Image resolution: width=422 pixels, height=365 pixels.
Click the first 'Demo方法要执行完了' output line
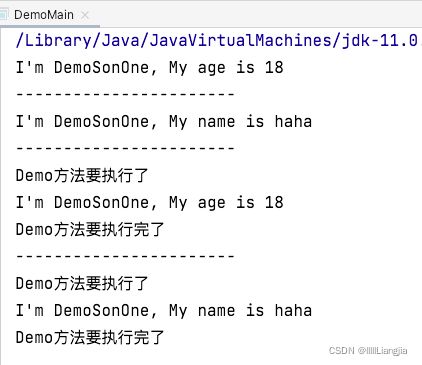point(90,230)
